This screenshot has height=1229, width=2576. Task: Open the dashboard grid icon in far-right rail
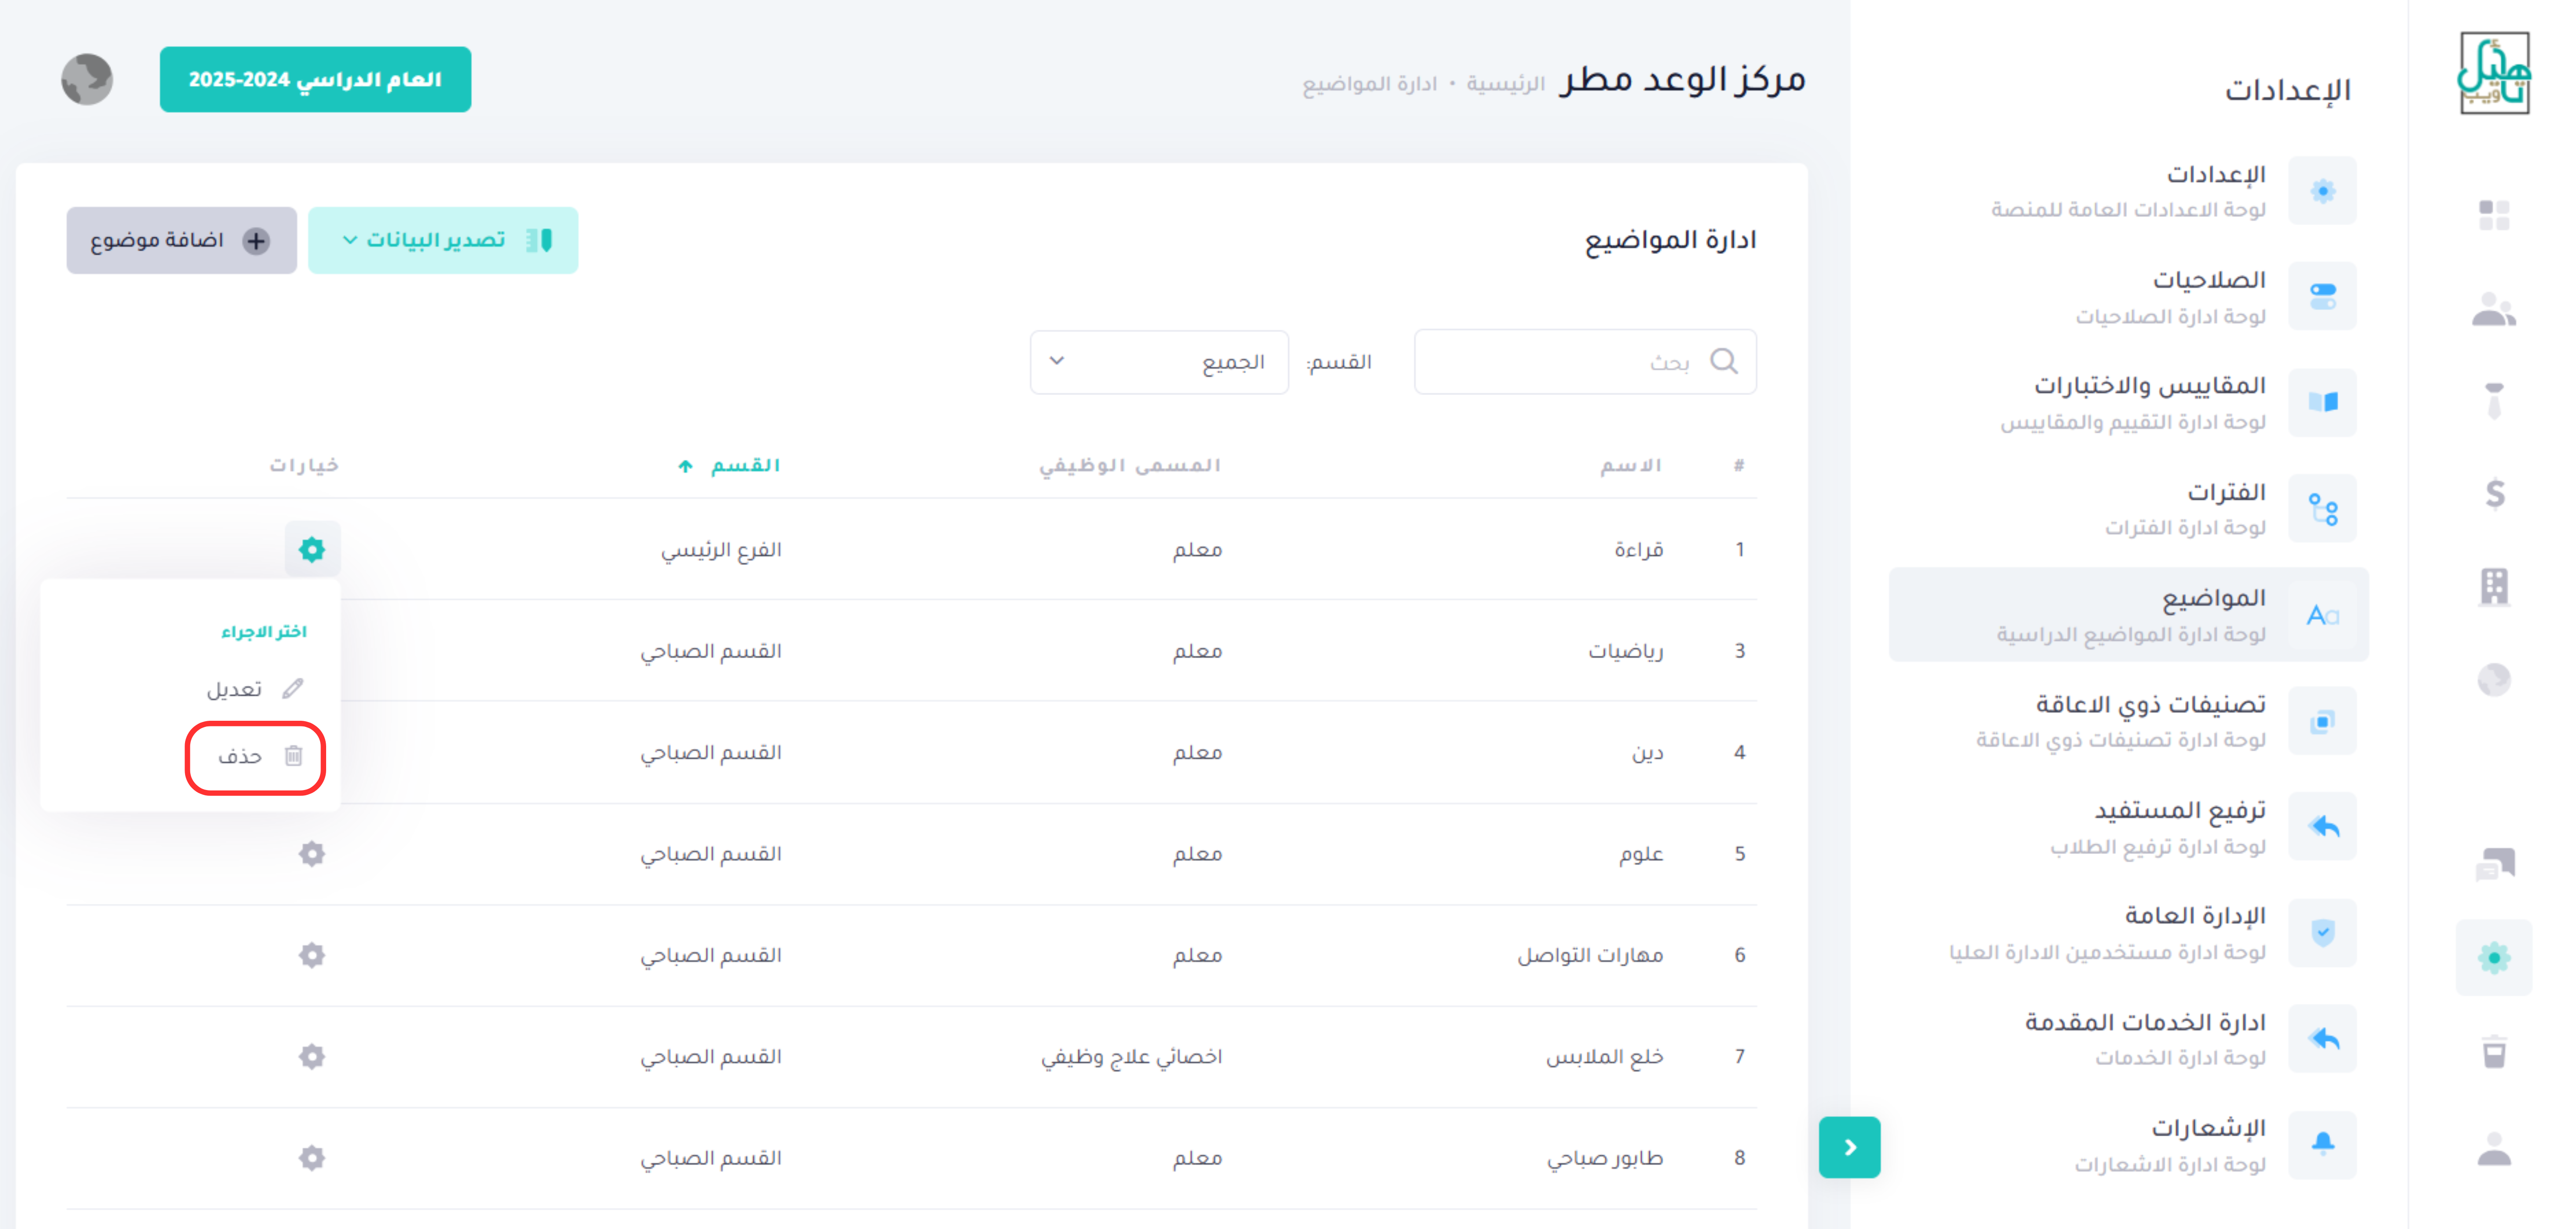2494,215
